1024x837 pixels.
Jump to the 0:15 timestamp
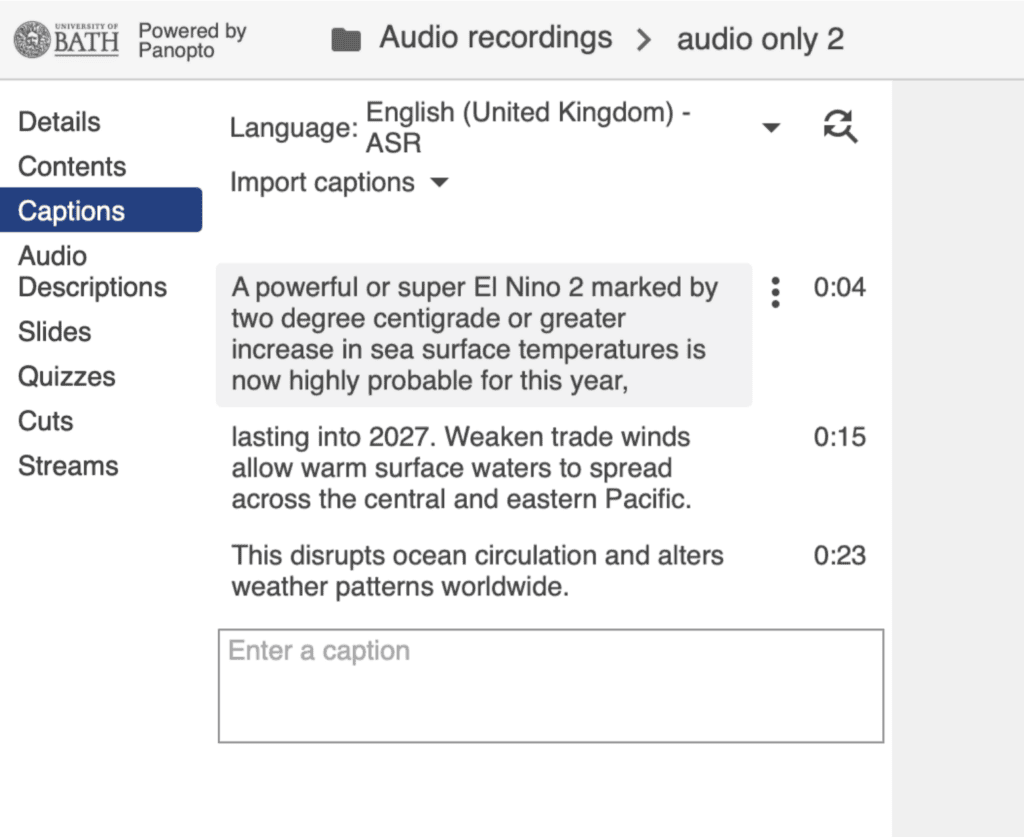point(839,437)
